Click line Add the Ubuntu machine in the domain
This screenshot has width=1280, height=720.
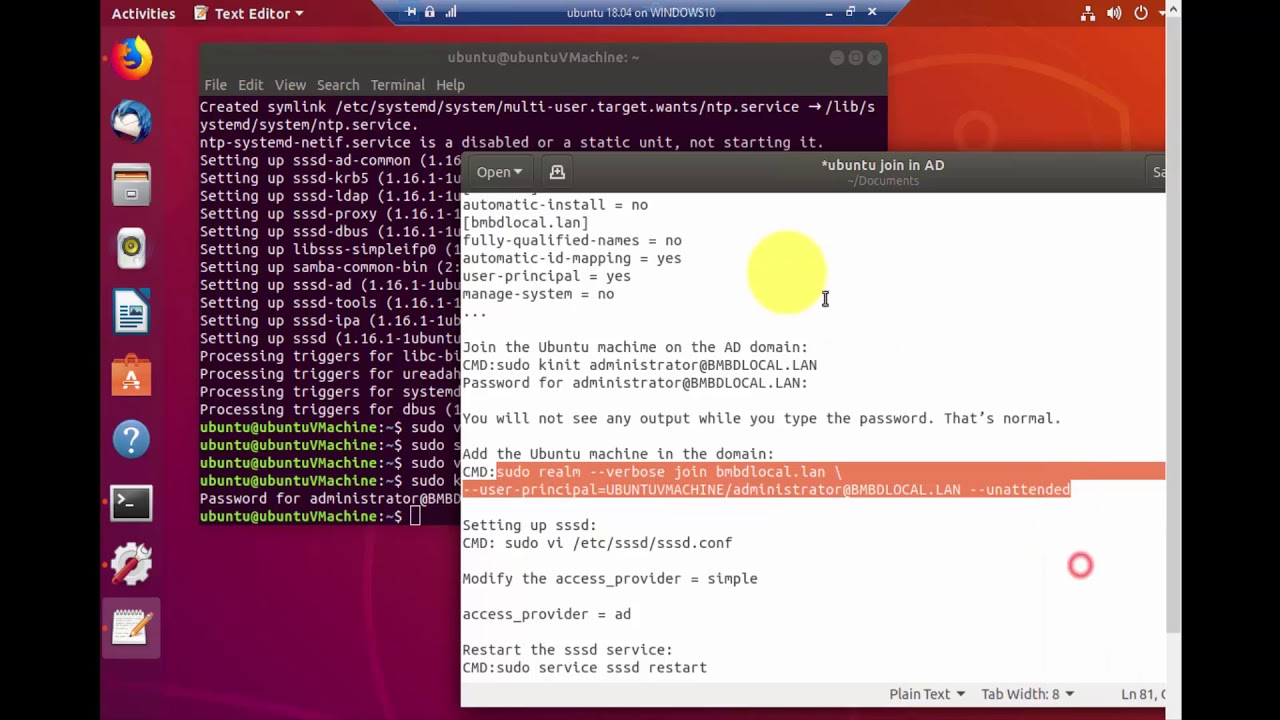point(618,454)
